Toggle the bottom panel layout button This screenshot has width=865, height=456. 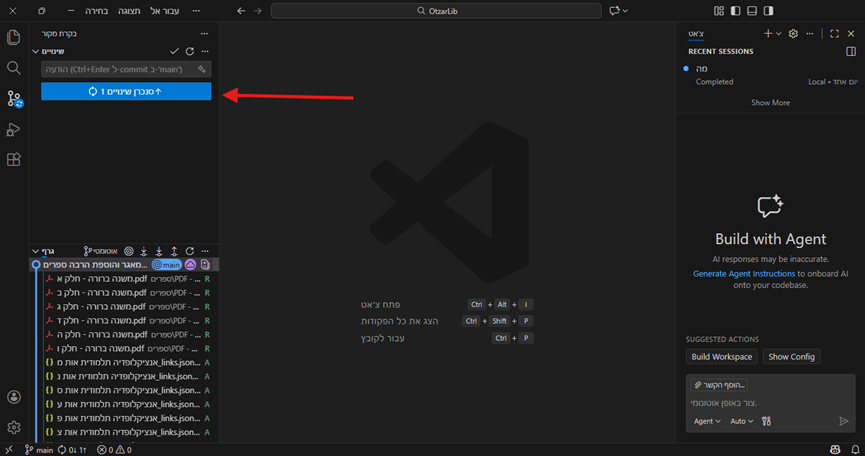(x=752, y=11)
